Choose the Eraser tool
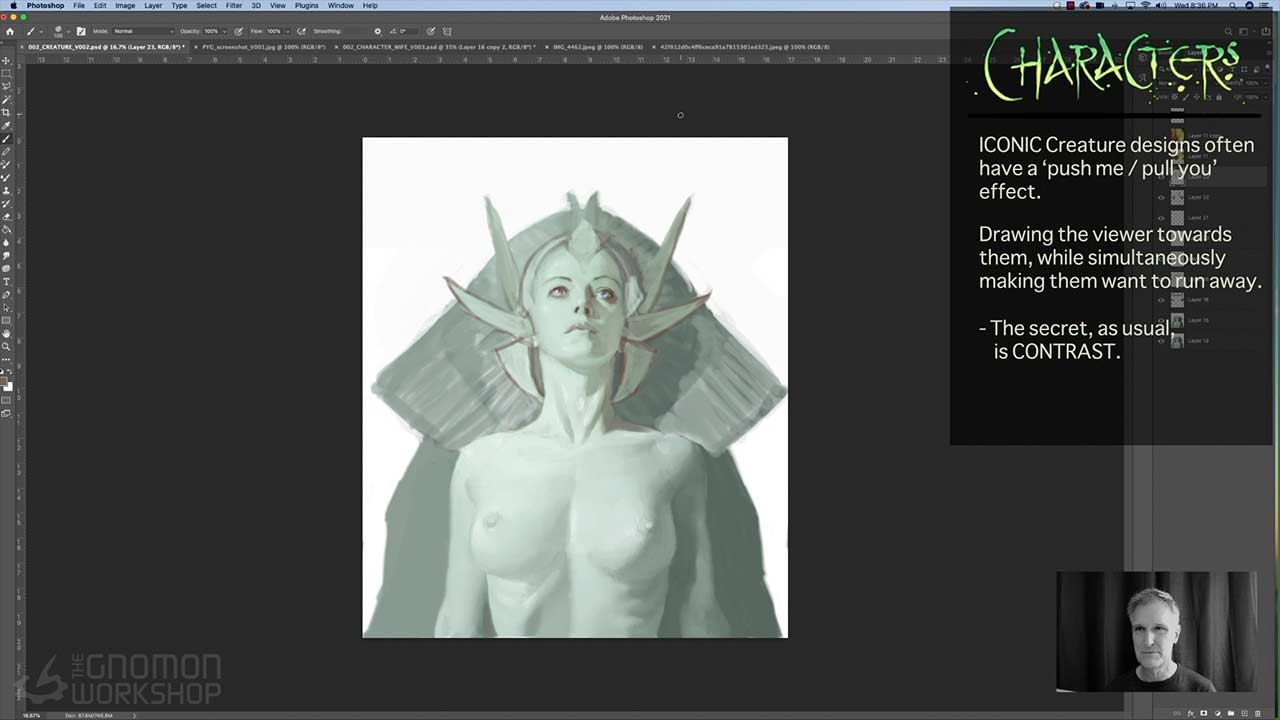Screen dimensions: 1280x720 click(x=6, y=216)
